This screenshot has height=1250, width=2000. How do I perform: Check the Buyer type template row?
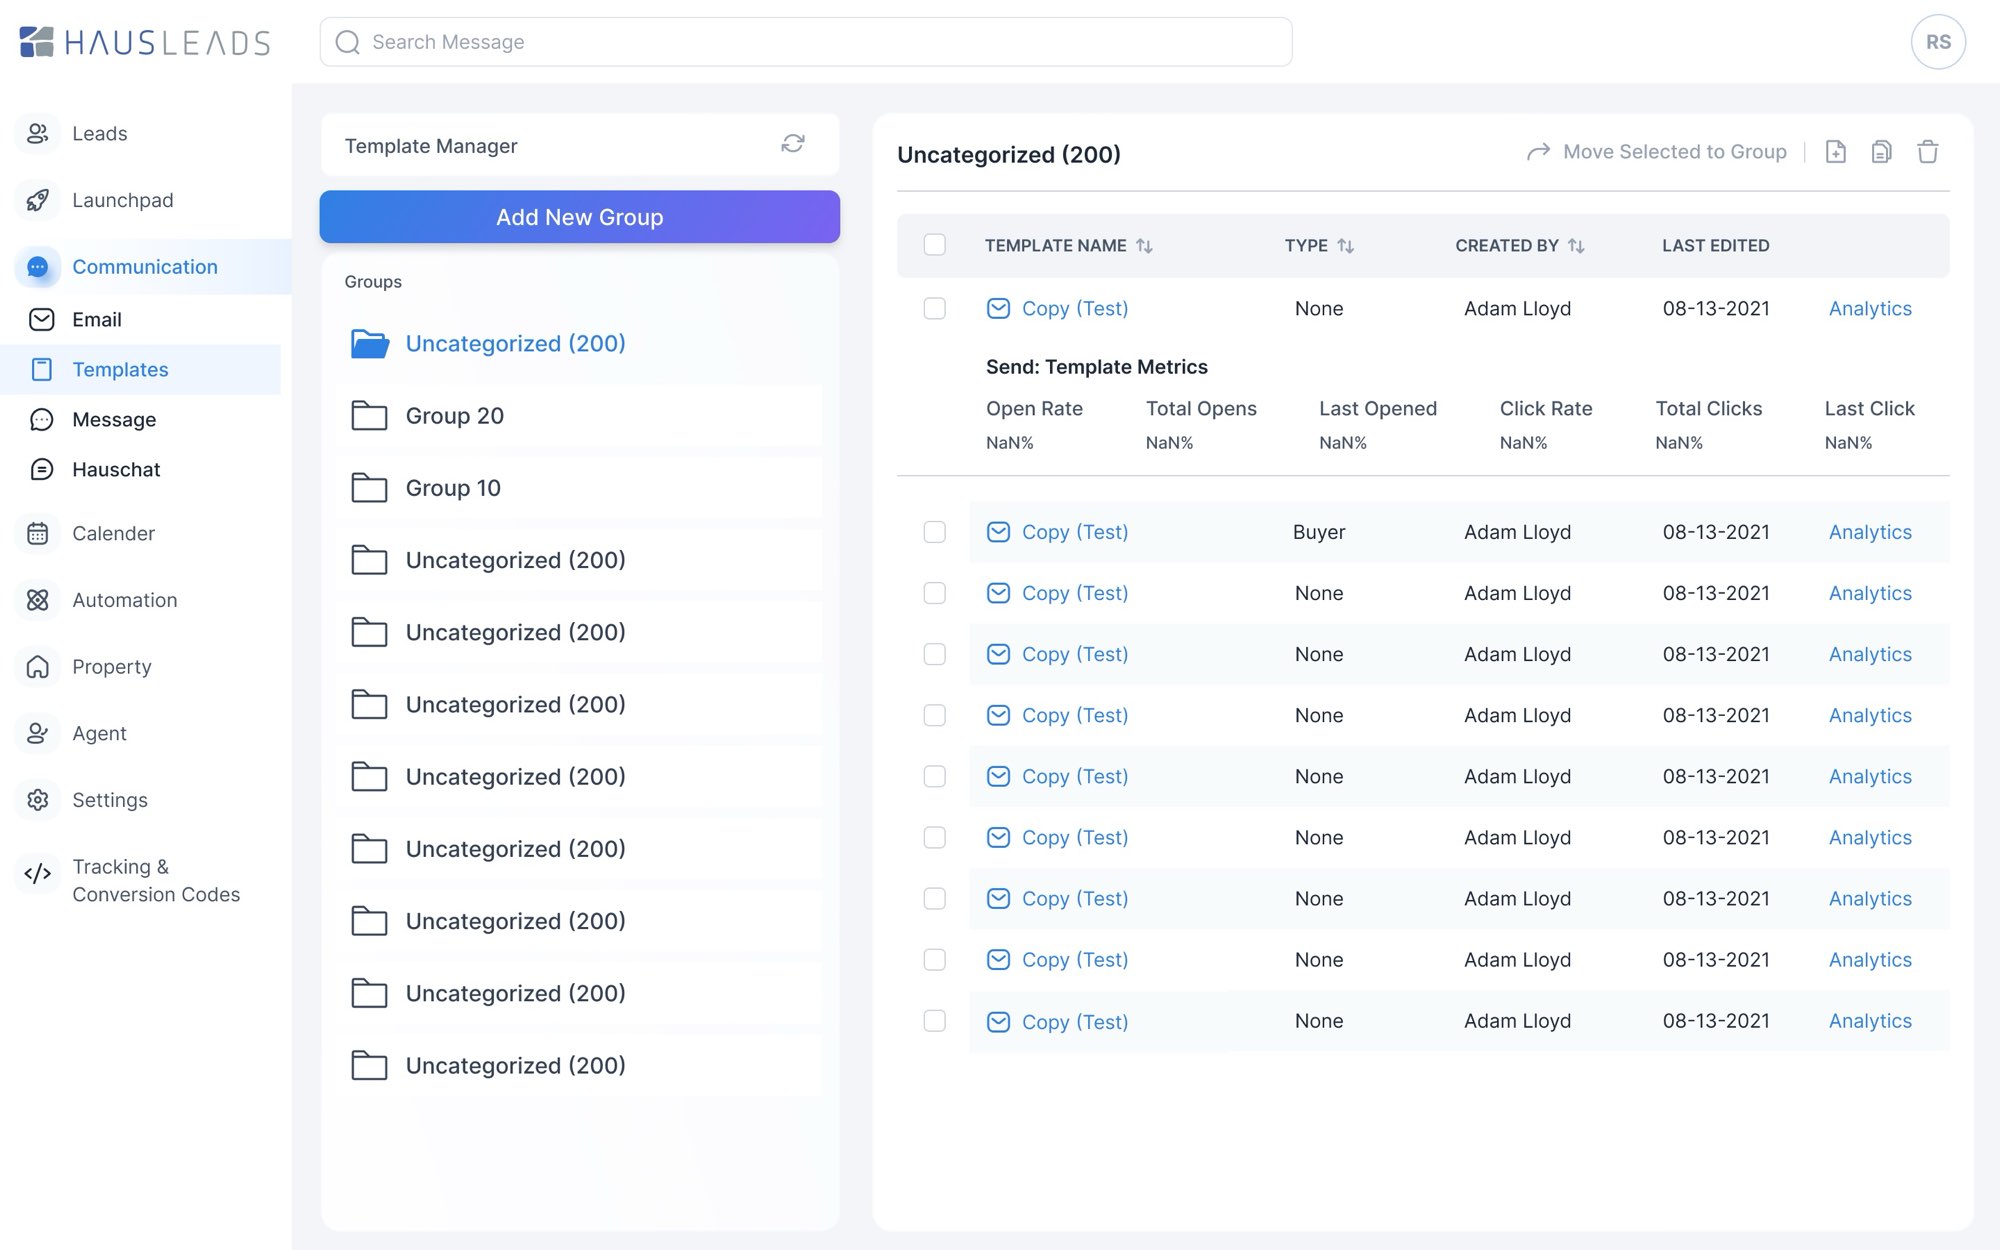pyautogui.click(x=934, y=532)
